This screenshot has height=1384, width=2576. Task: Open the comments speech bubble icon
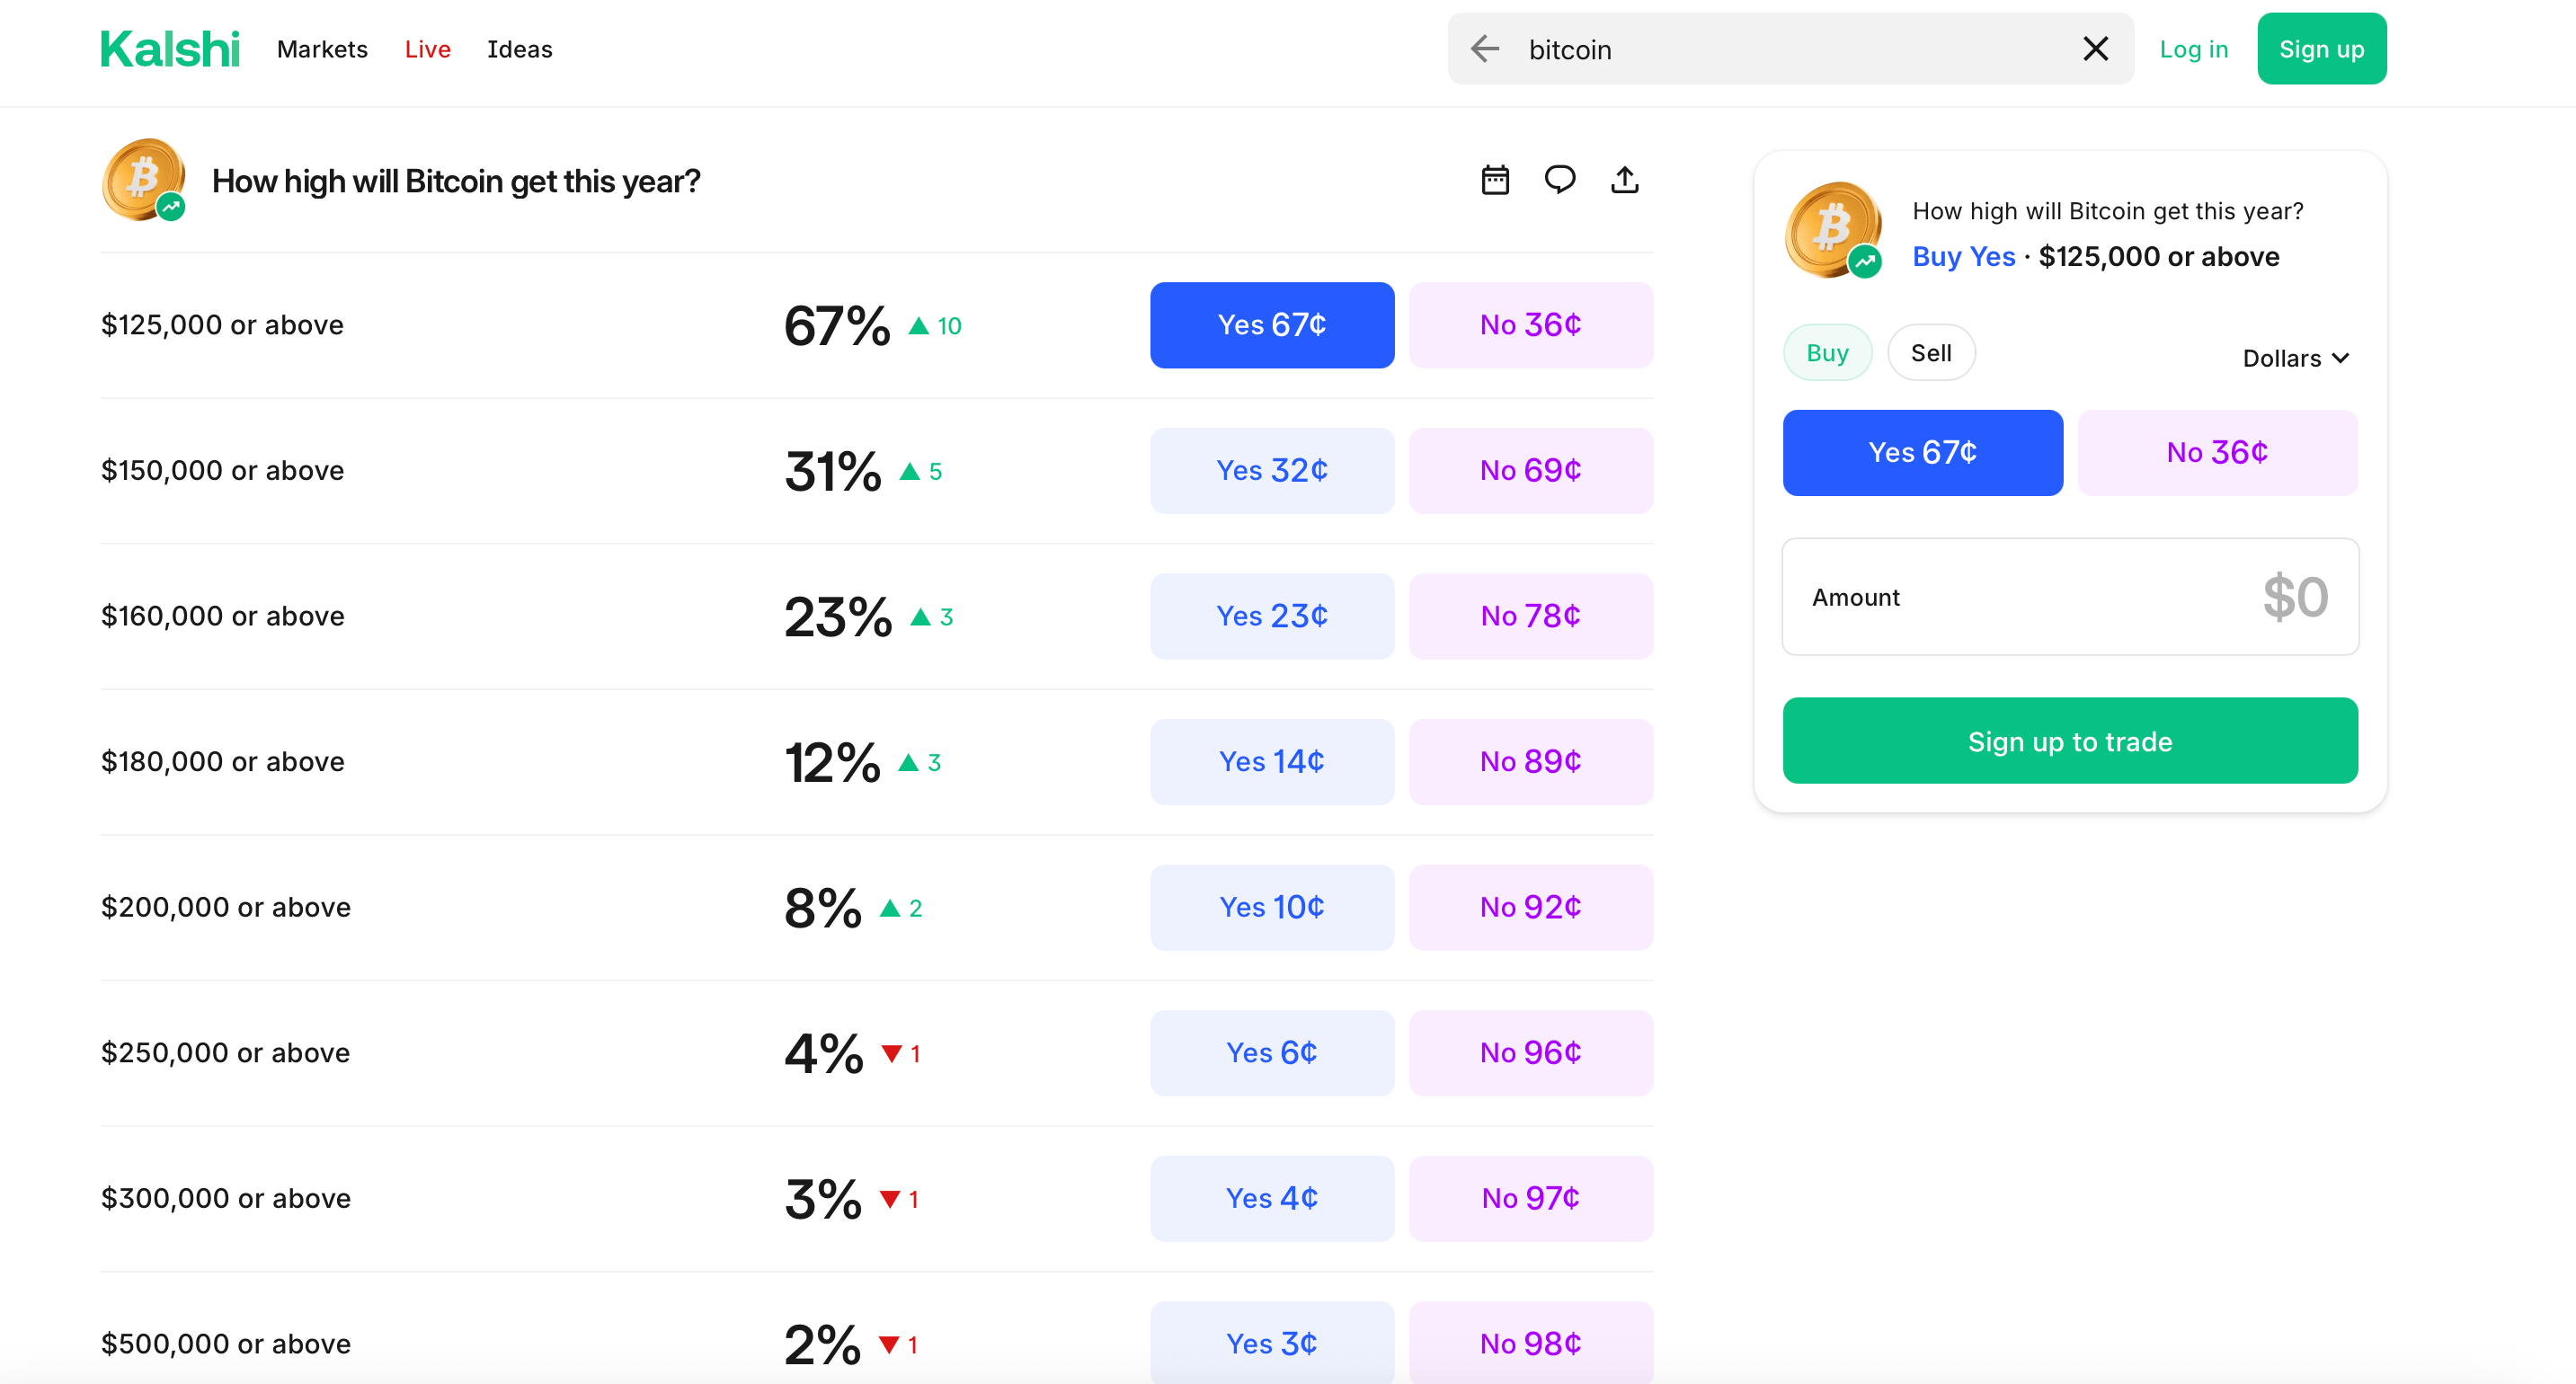(x=1560, y=180)
